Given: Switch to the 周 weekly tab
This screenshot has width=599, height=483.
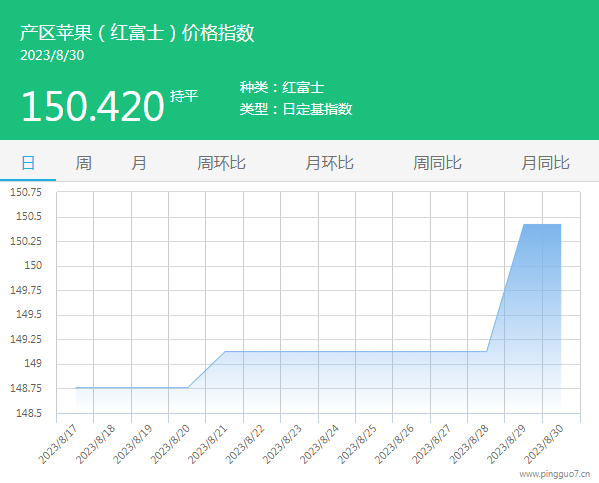Looking at the screenshot, I should point(83,163).
